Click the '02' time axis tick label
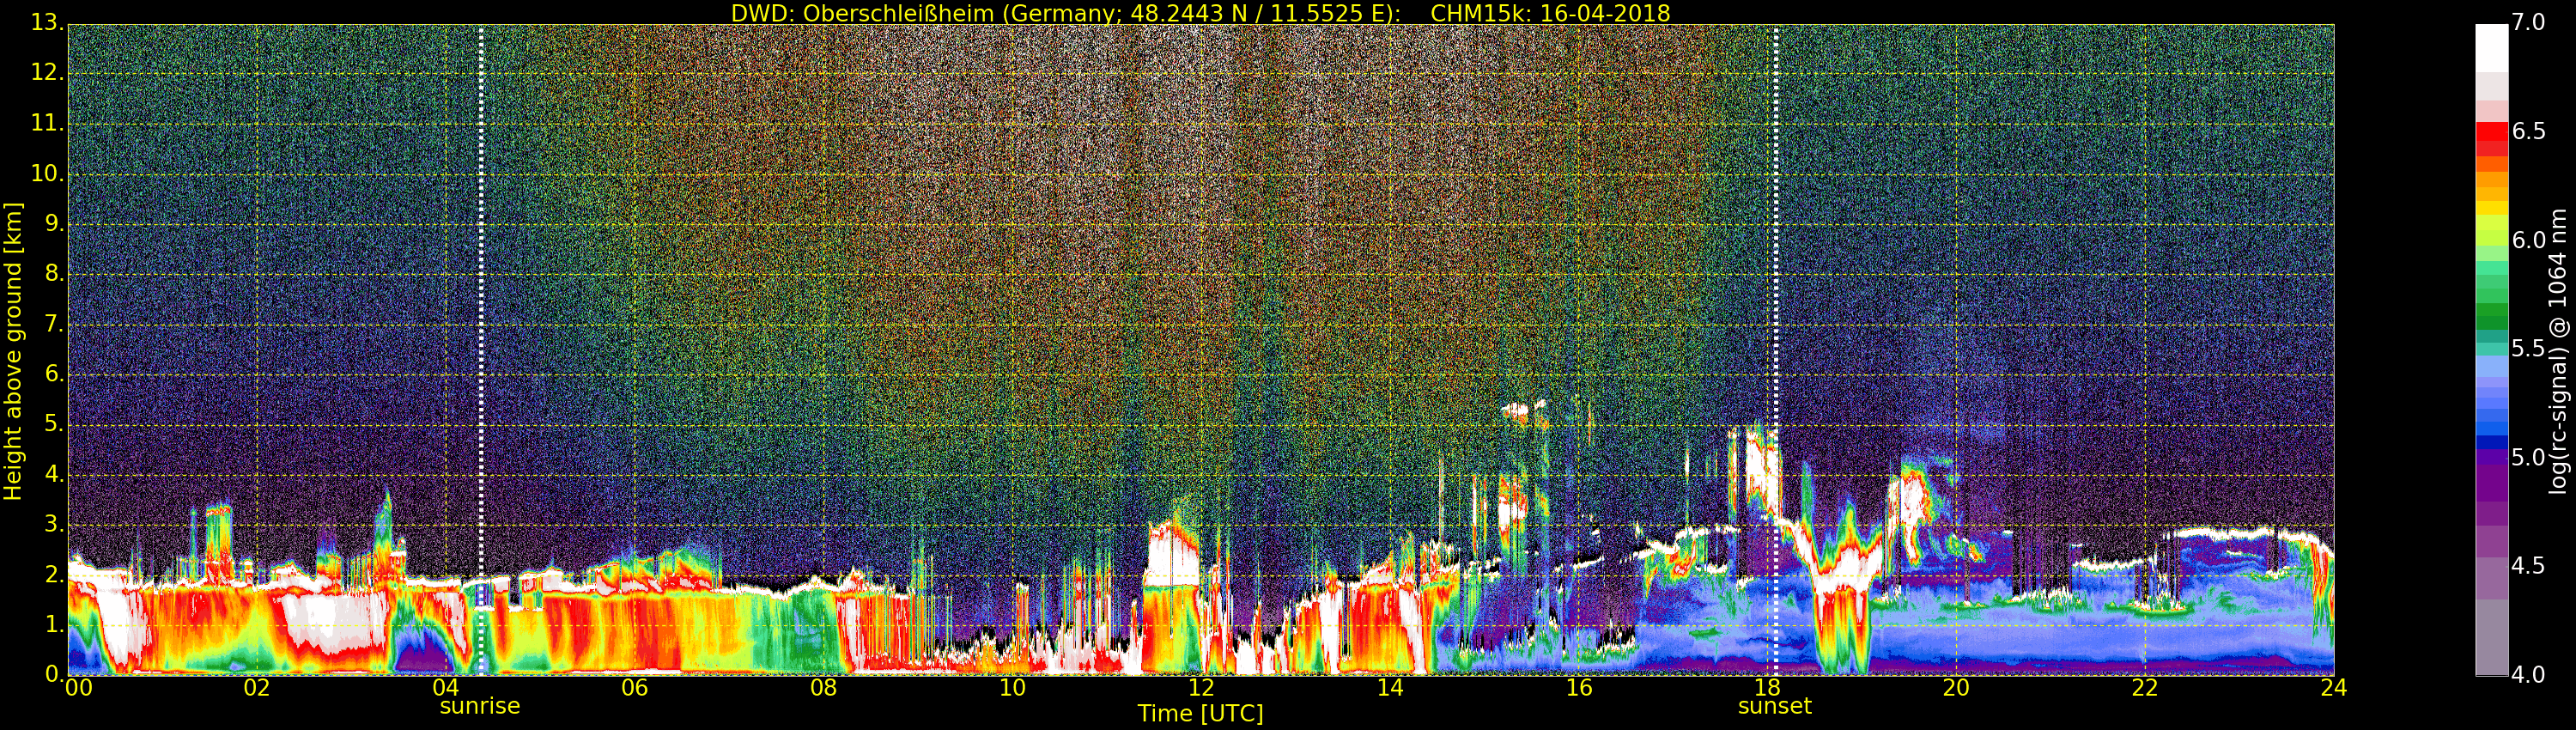Image resolution: width=2576 pixels, height=730 pixels. coord(257,688)
